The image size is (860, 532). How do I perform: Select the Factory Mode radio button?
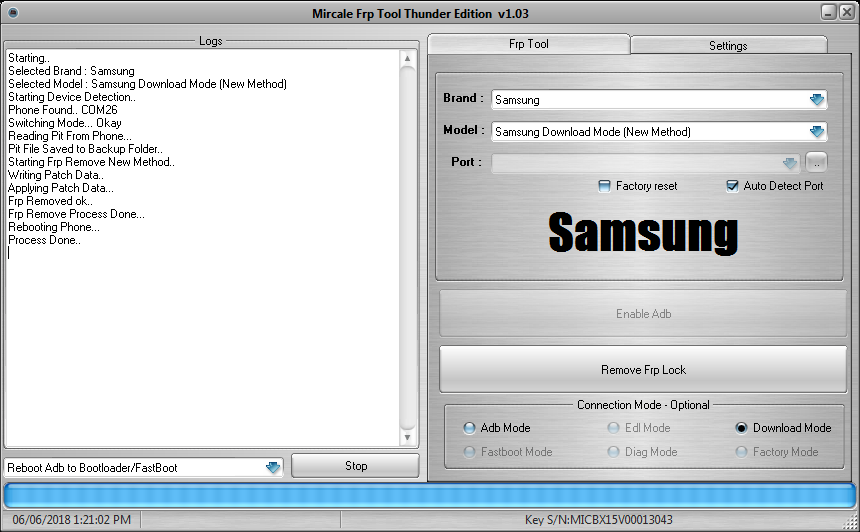point(741,452)
